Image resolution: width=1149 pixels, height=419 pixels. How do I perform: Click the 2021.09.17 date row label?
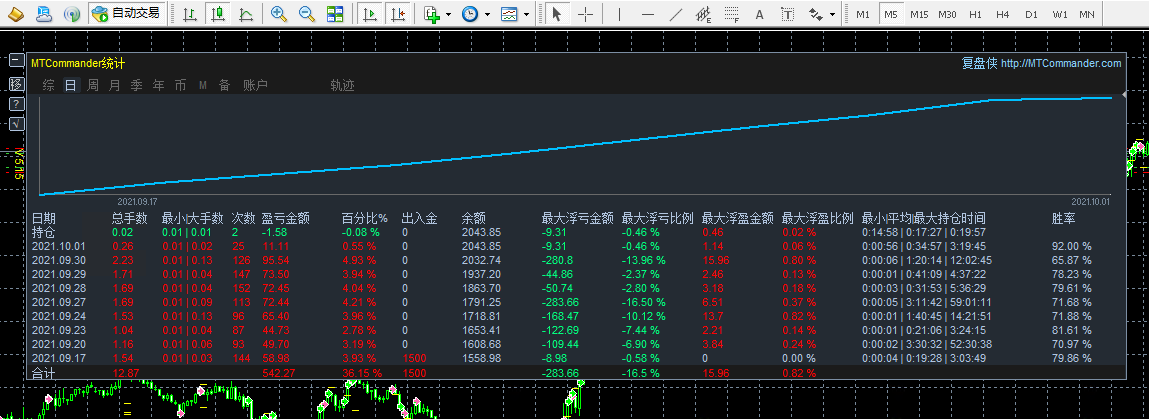[59, 358]
